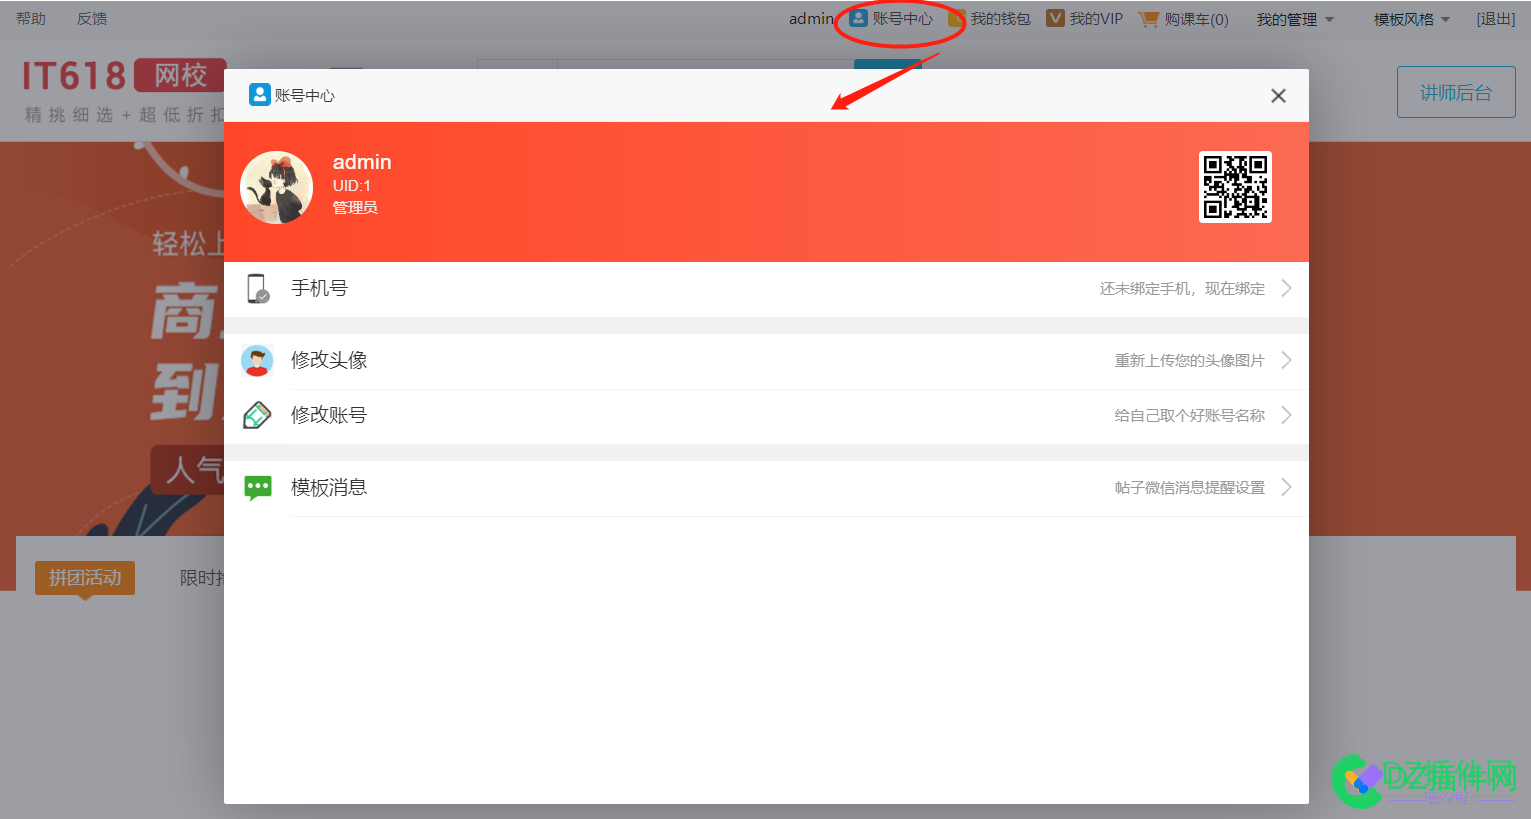Click the green template message icon
Screen dimensions: 1531x819
tap(258, 487)
